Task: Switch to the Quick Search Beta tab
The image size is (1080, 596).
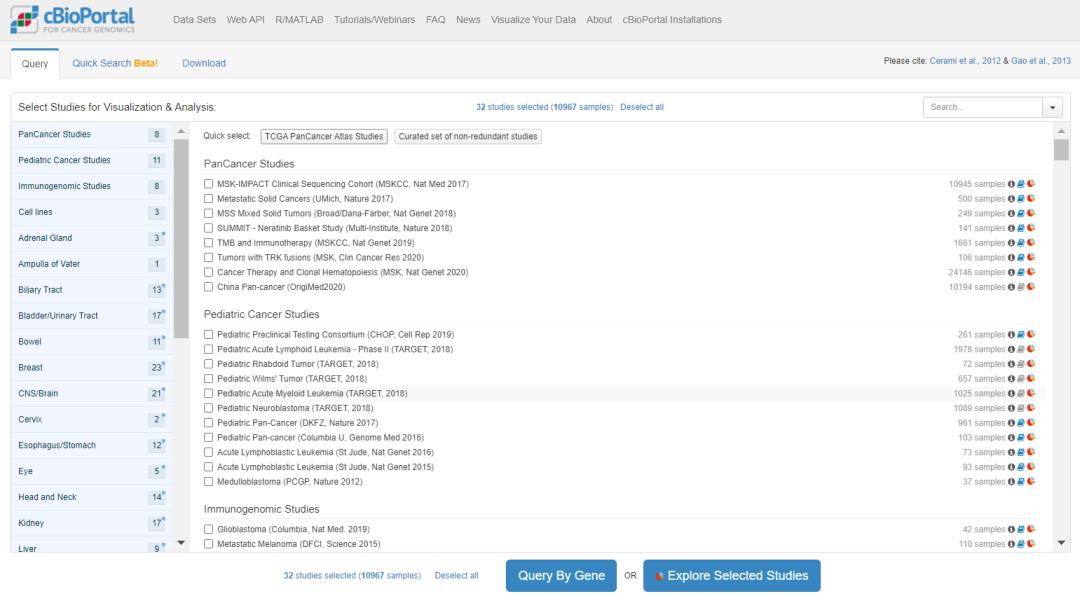Action: tap(115, 63)
